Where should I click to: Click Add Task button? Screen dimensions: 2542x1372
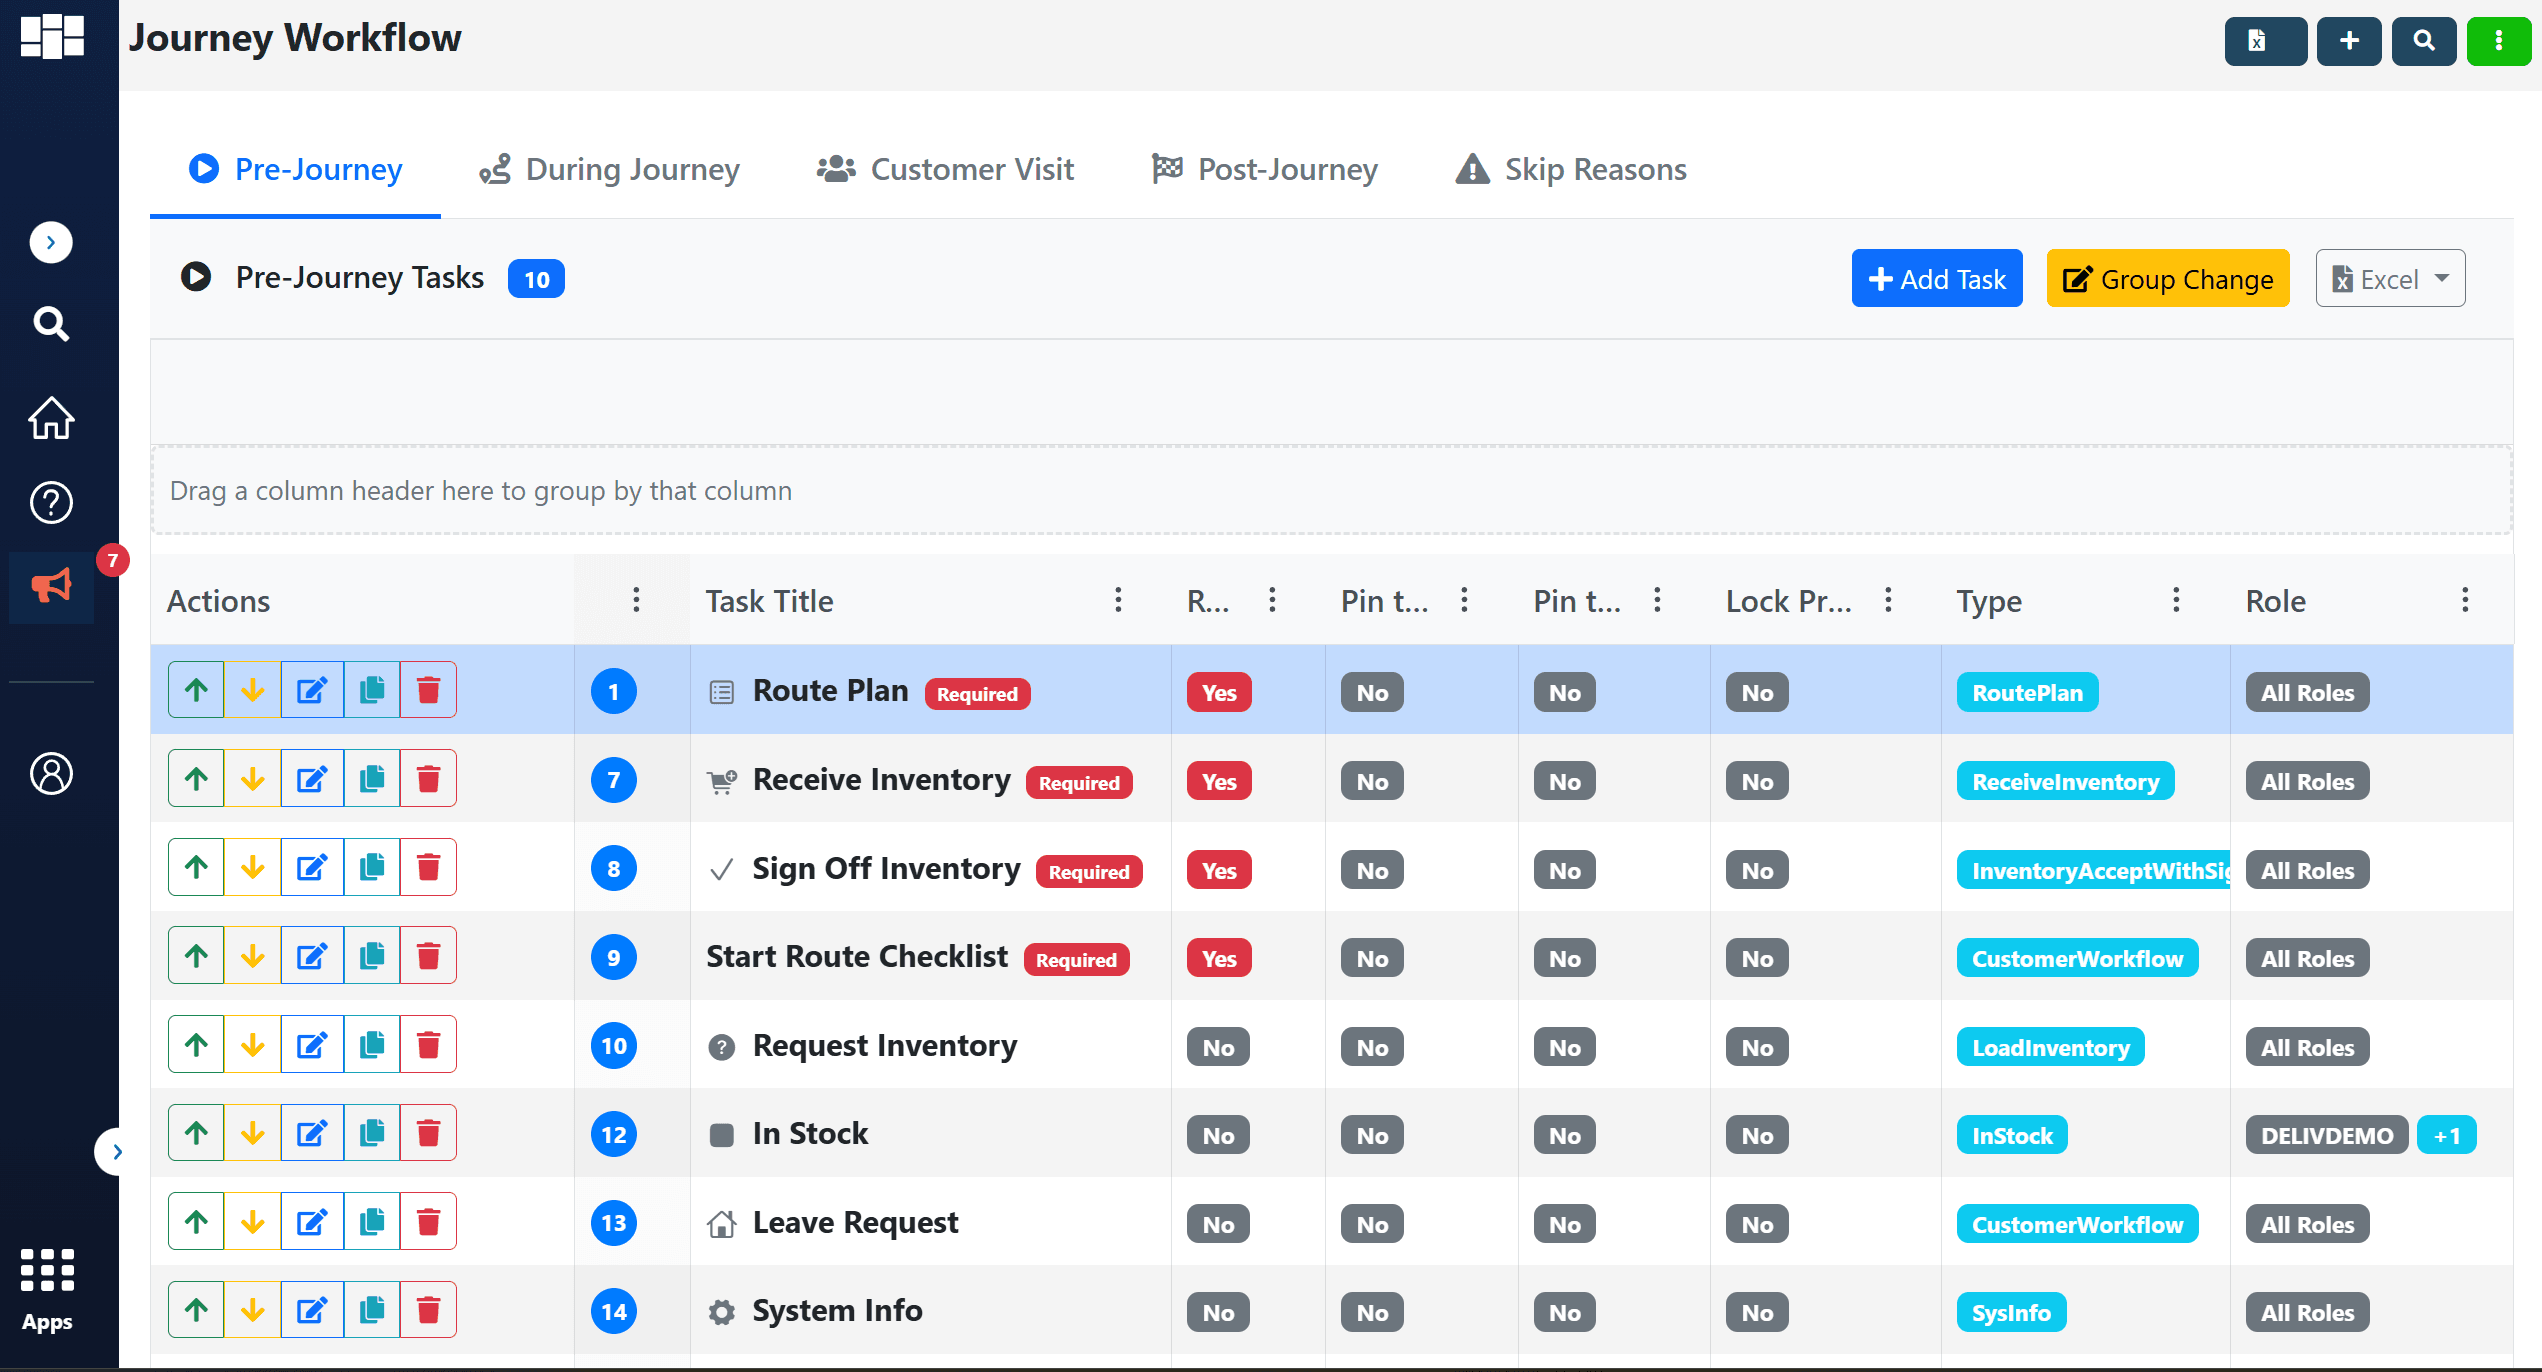pyautogui.click(x=1937, y=278)
